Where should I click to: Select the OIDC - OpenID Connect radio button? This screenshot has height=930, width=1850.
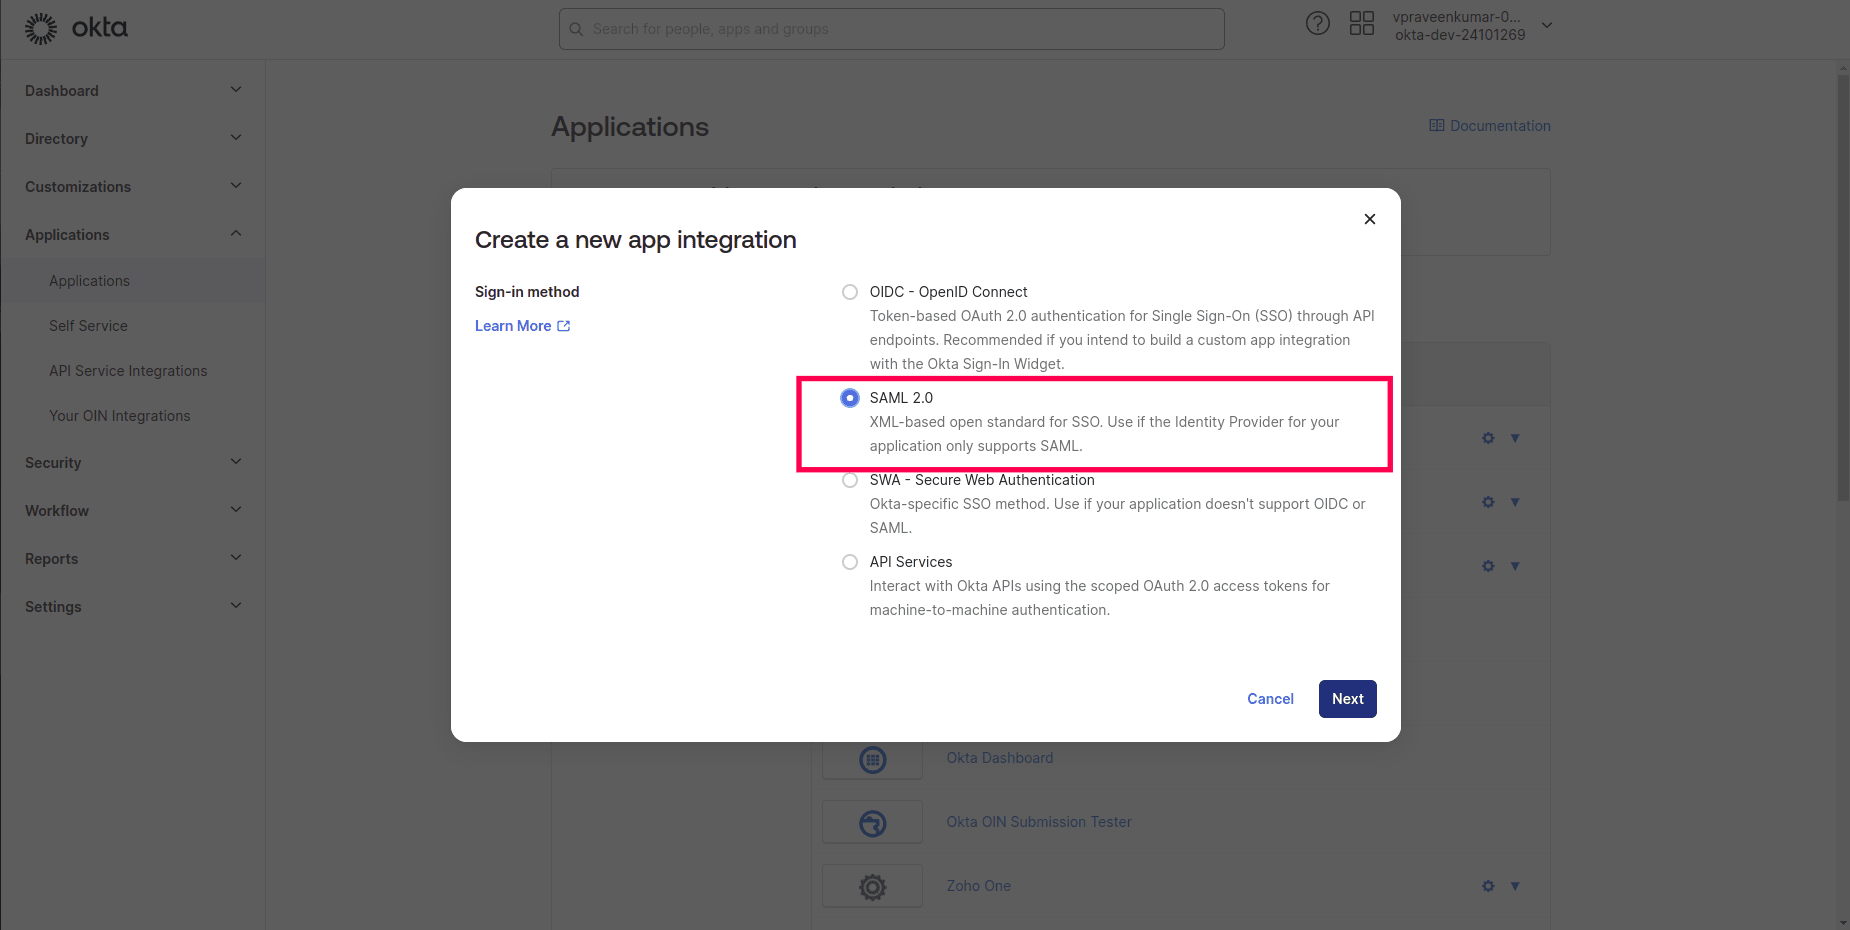pyautogui.click(x=849, y=291)
